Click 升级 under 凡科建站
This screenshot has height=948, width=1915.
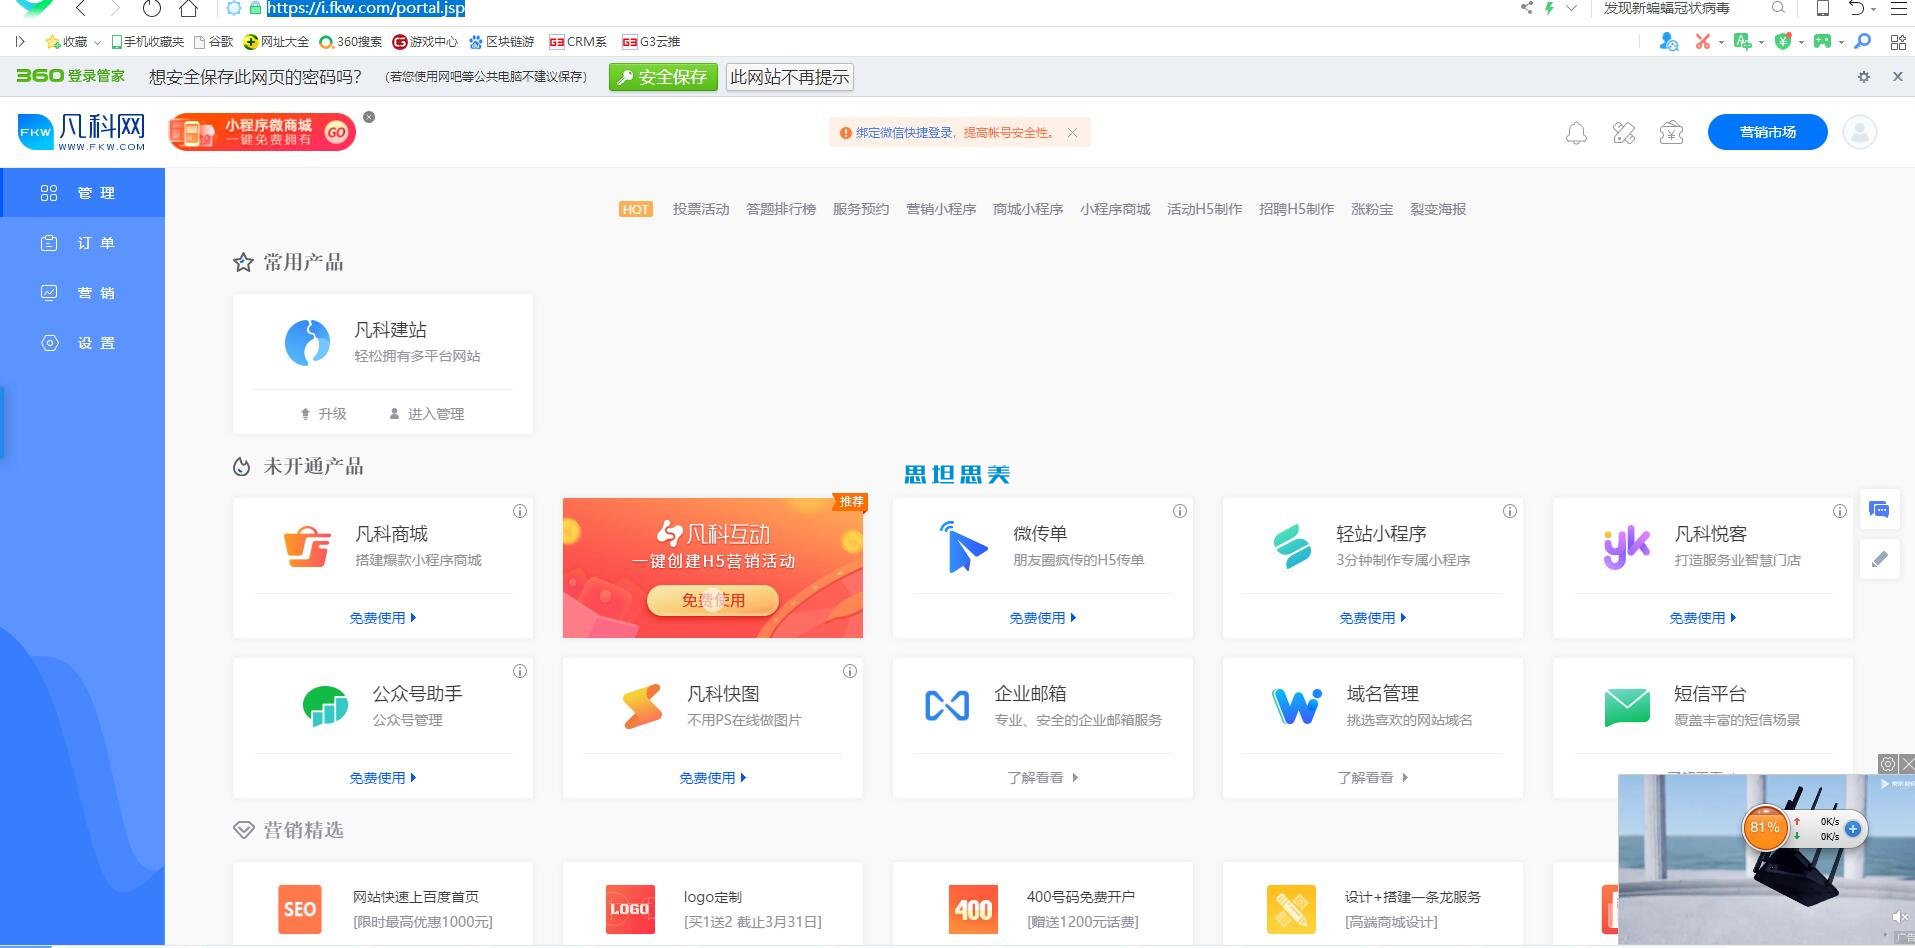tap(323, 414)
